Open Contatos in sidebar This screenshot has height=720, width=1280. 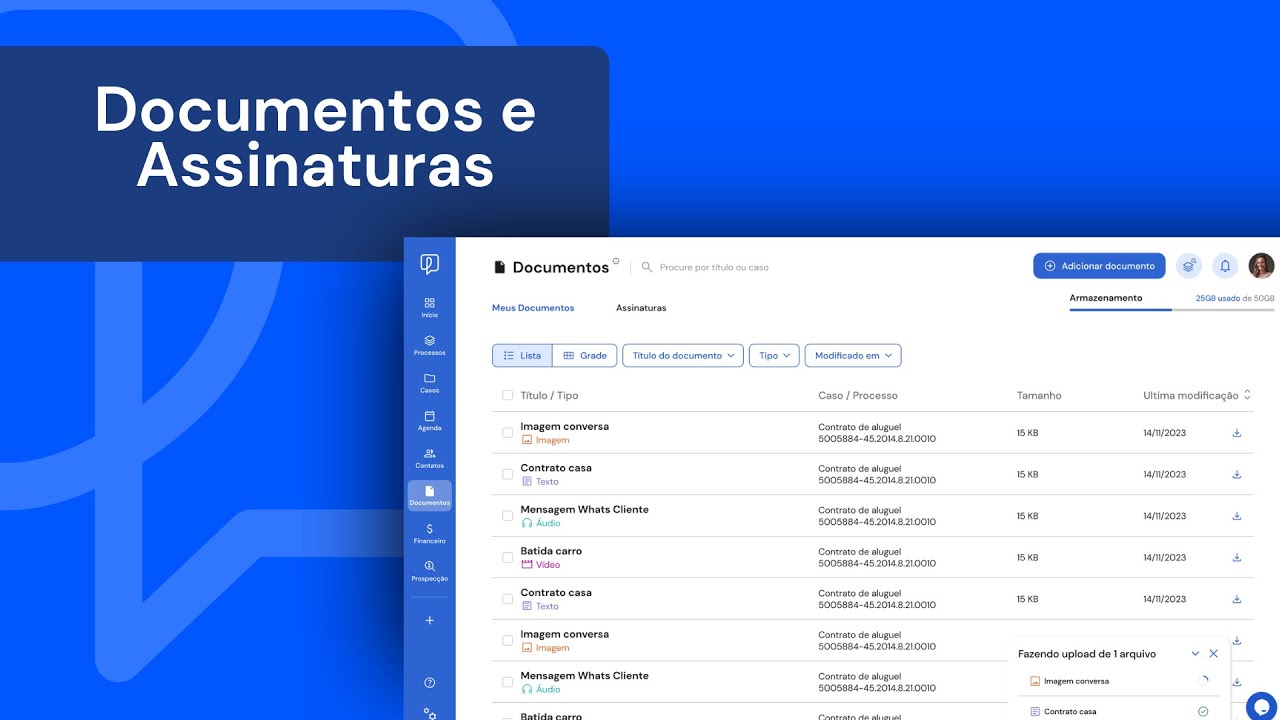(x=429, y=458)
